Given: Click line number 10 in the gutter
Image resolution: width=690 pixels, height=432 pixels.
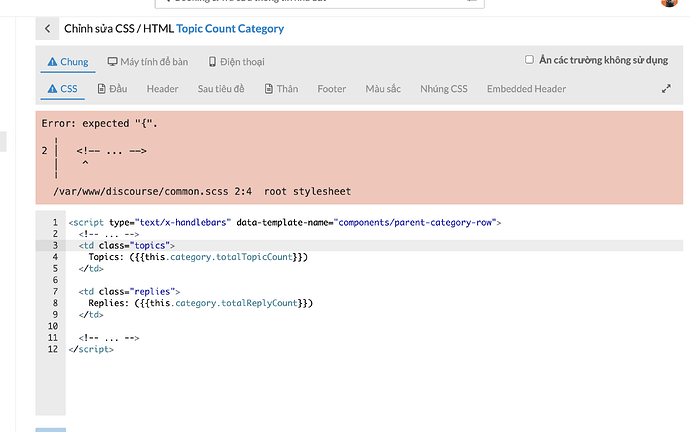Looking at the screenshot, I should point(53,326).
